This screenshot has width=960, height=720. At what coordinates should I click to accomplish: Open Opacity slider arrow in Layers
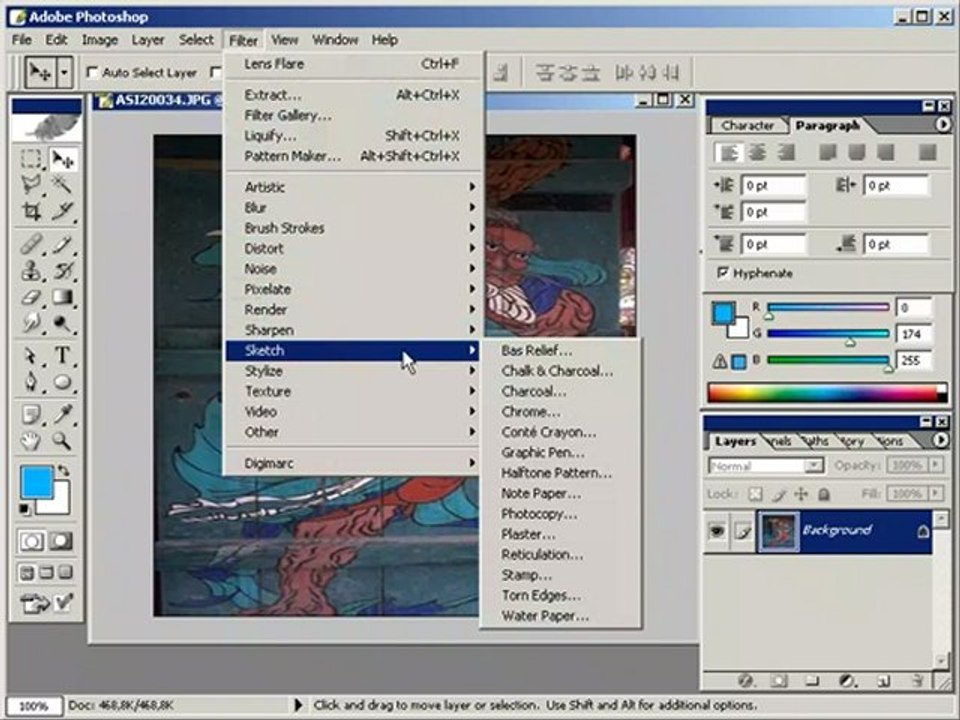(x=936, y=465)
